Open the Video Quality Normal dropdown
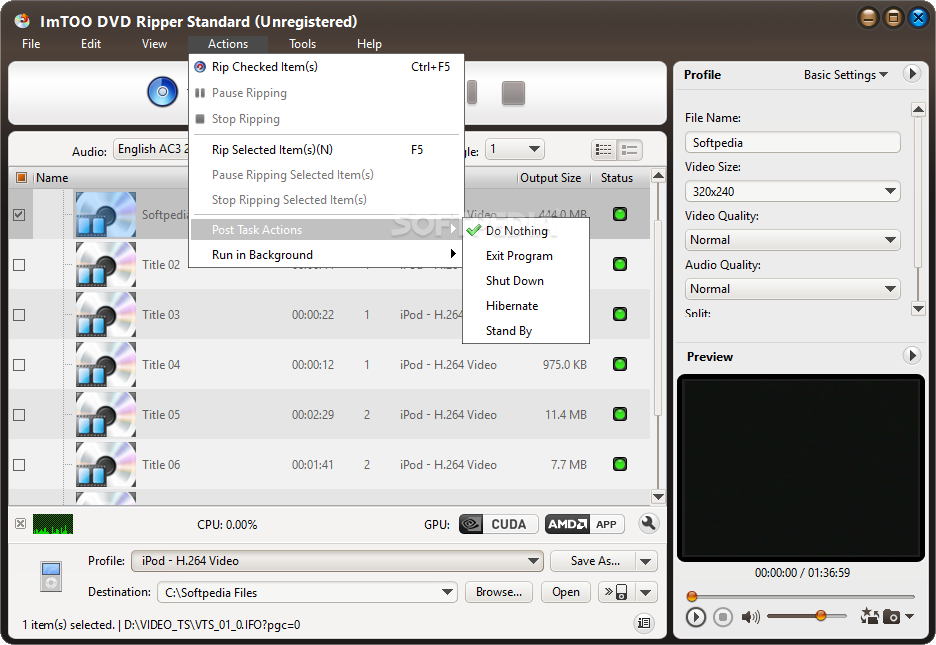 tap(793, 240)
